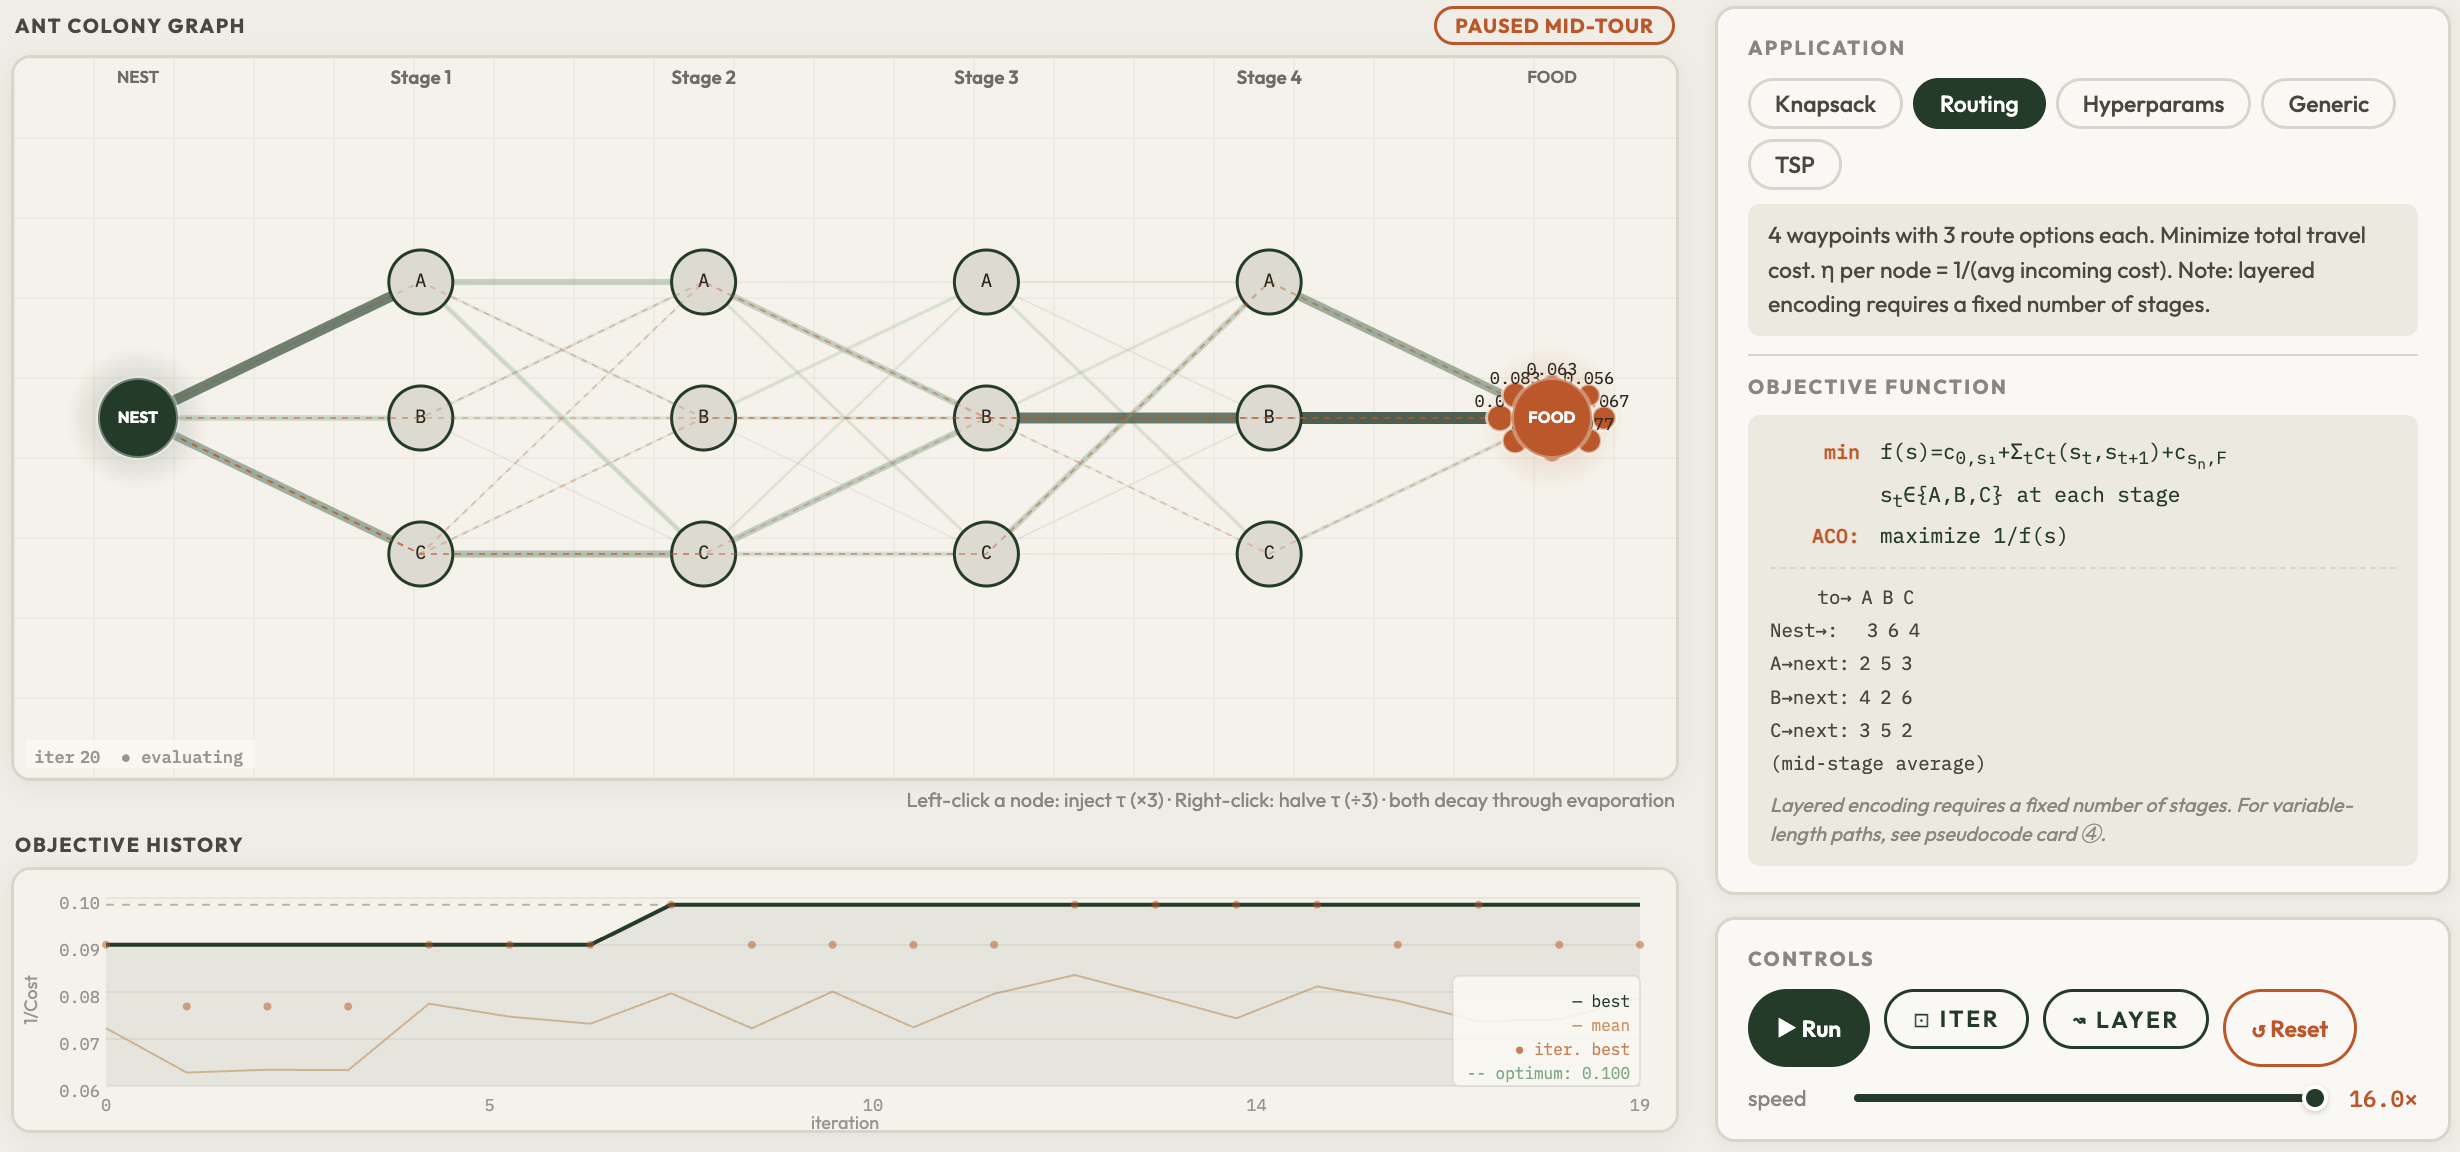Step one iteration with the ITER control

pyautogui.click(x=1956, y=1019)
